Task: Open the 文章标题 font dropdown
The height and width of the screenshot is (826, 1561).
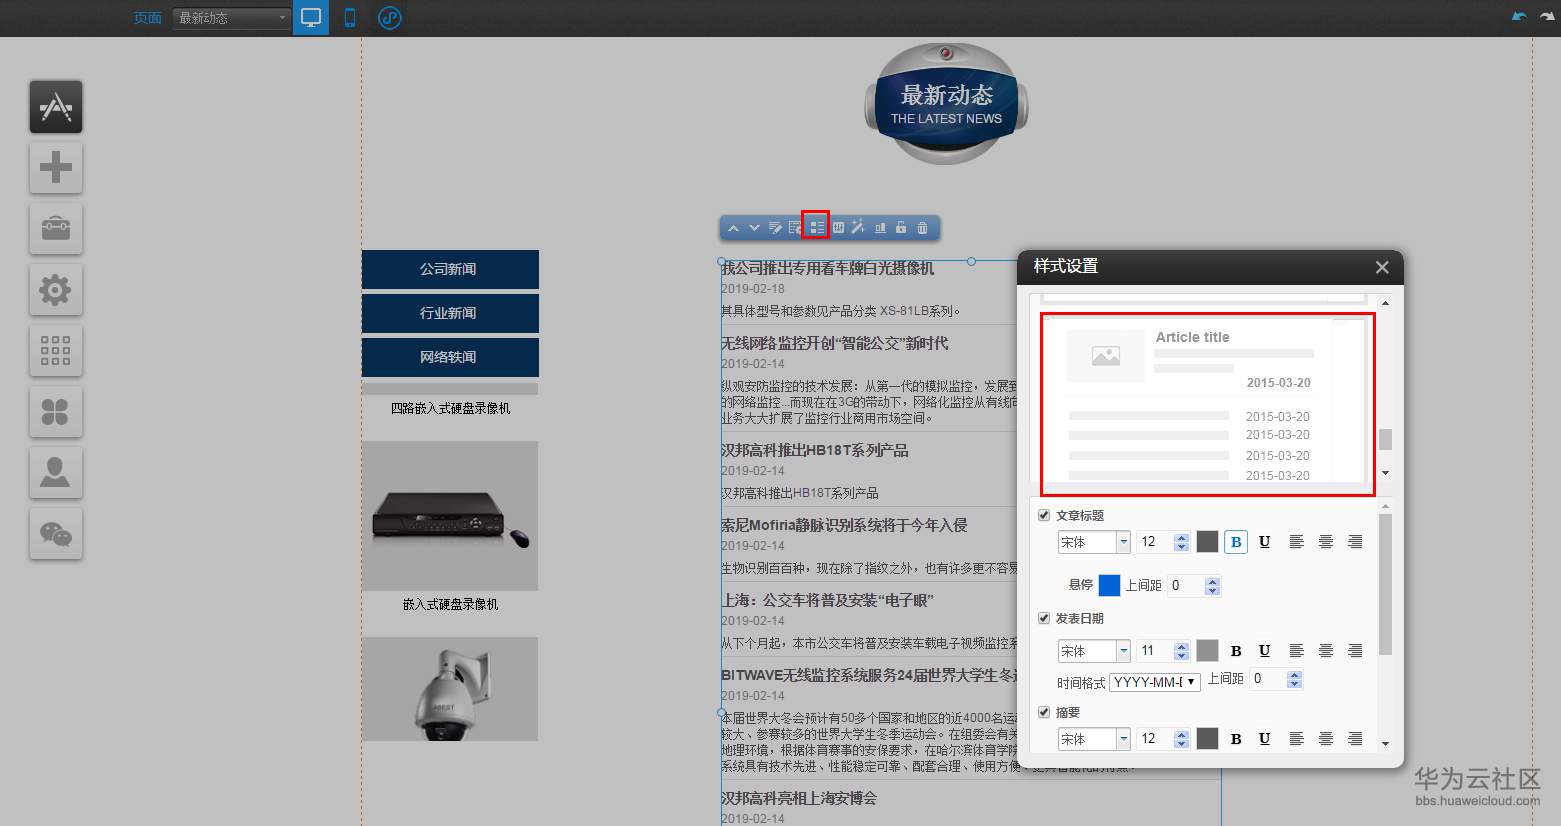Action: pyautogui.click(x=1094, y=542)
